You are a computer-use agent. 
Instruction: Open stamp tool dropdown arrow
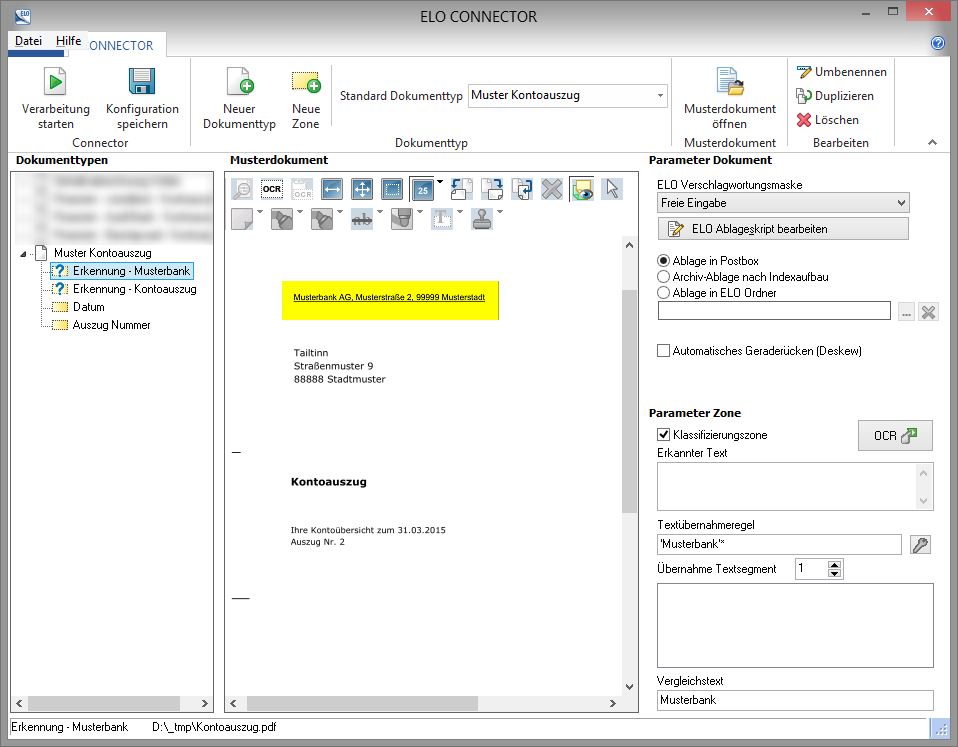click(x=500, y=211)
